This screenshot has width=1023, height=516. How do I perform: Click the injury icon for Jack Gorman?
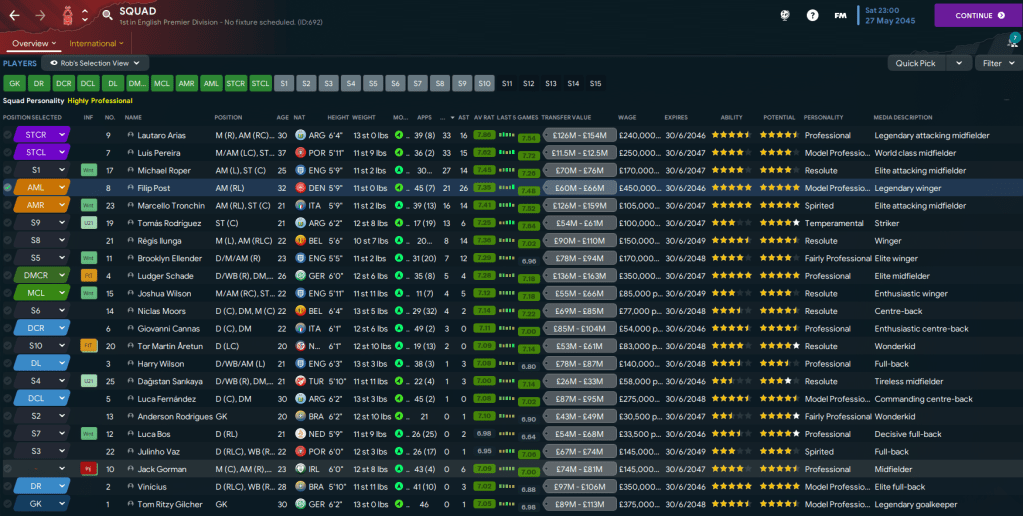(x=88, y=469)
